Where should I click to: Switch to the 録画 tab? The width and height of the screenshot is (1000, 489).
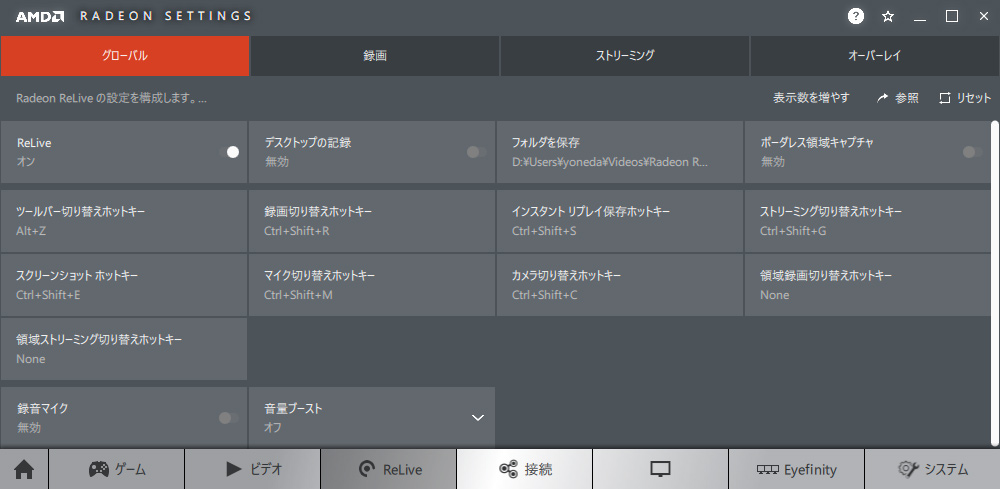(375, 55)
